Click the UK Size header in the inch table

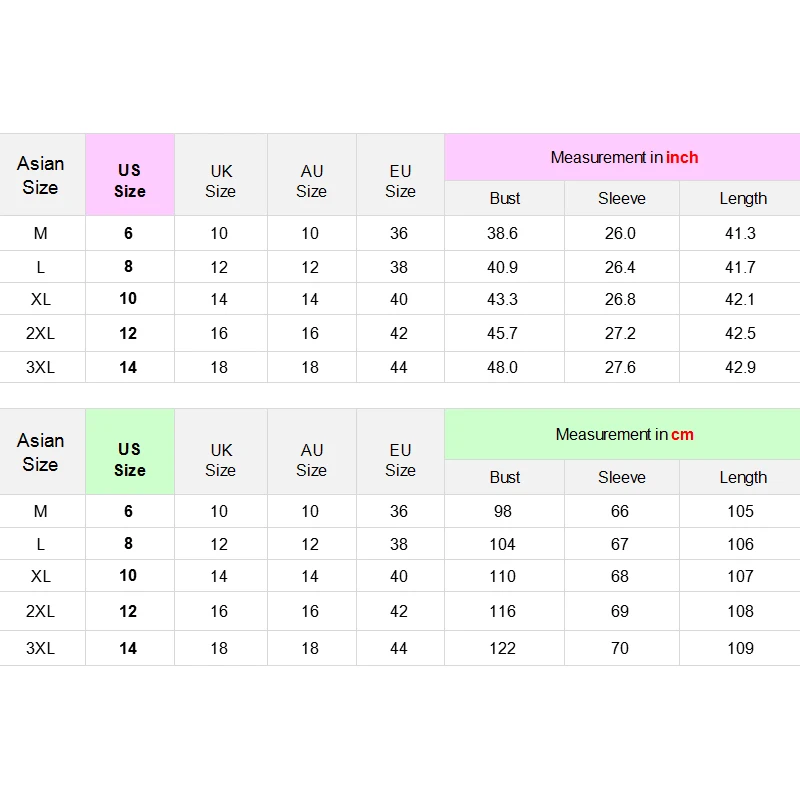[x=221, y=180]
